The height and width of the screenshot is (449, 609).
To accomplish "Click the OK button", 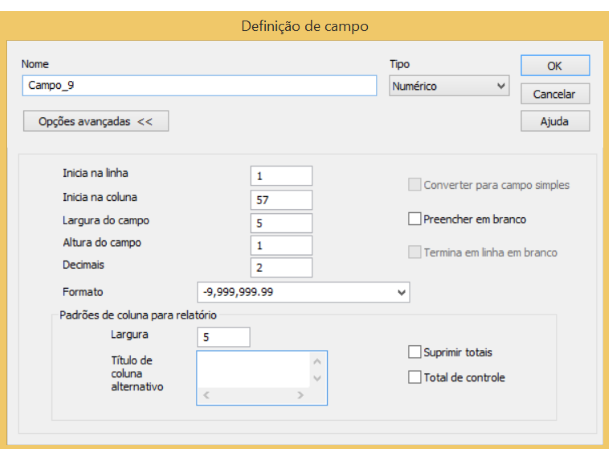I will click(554, 65).
